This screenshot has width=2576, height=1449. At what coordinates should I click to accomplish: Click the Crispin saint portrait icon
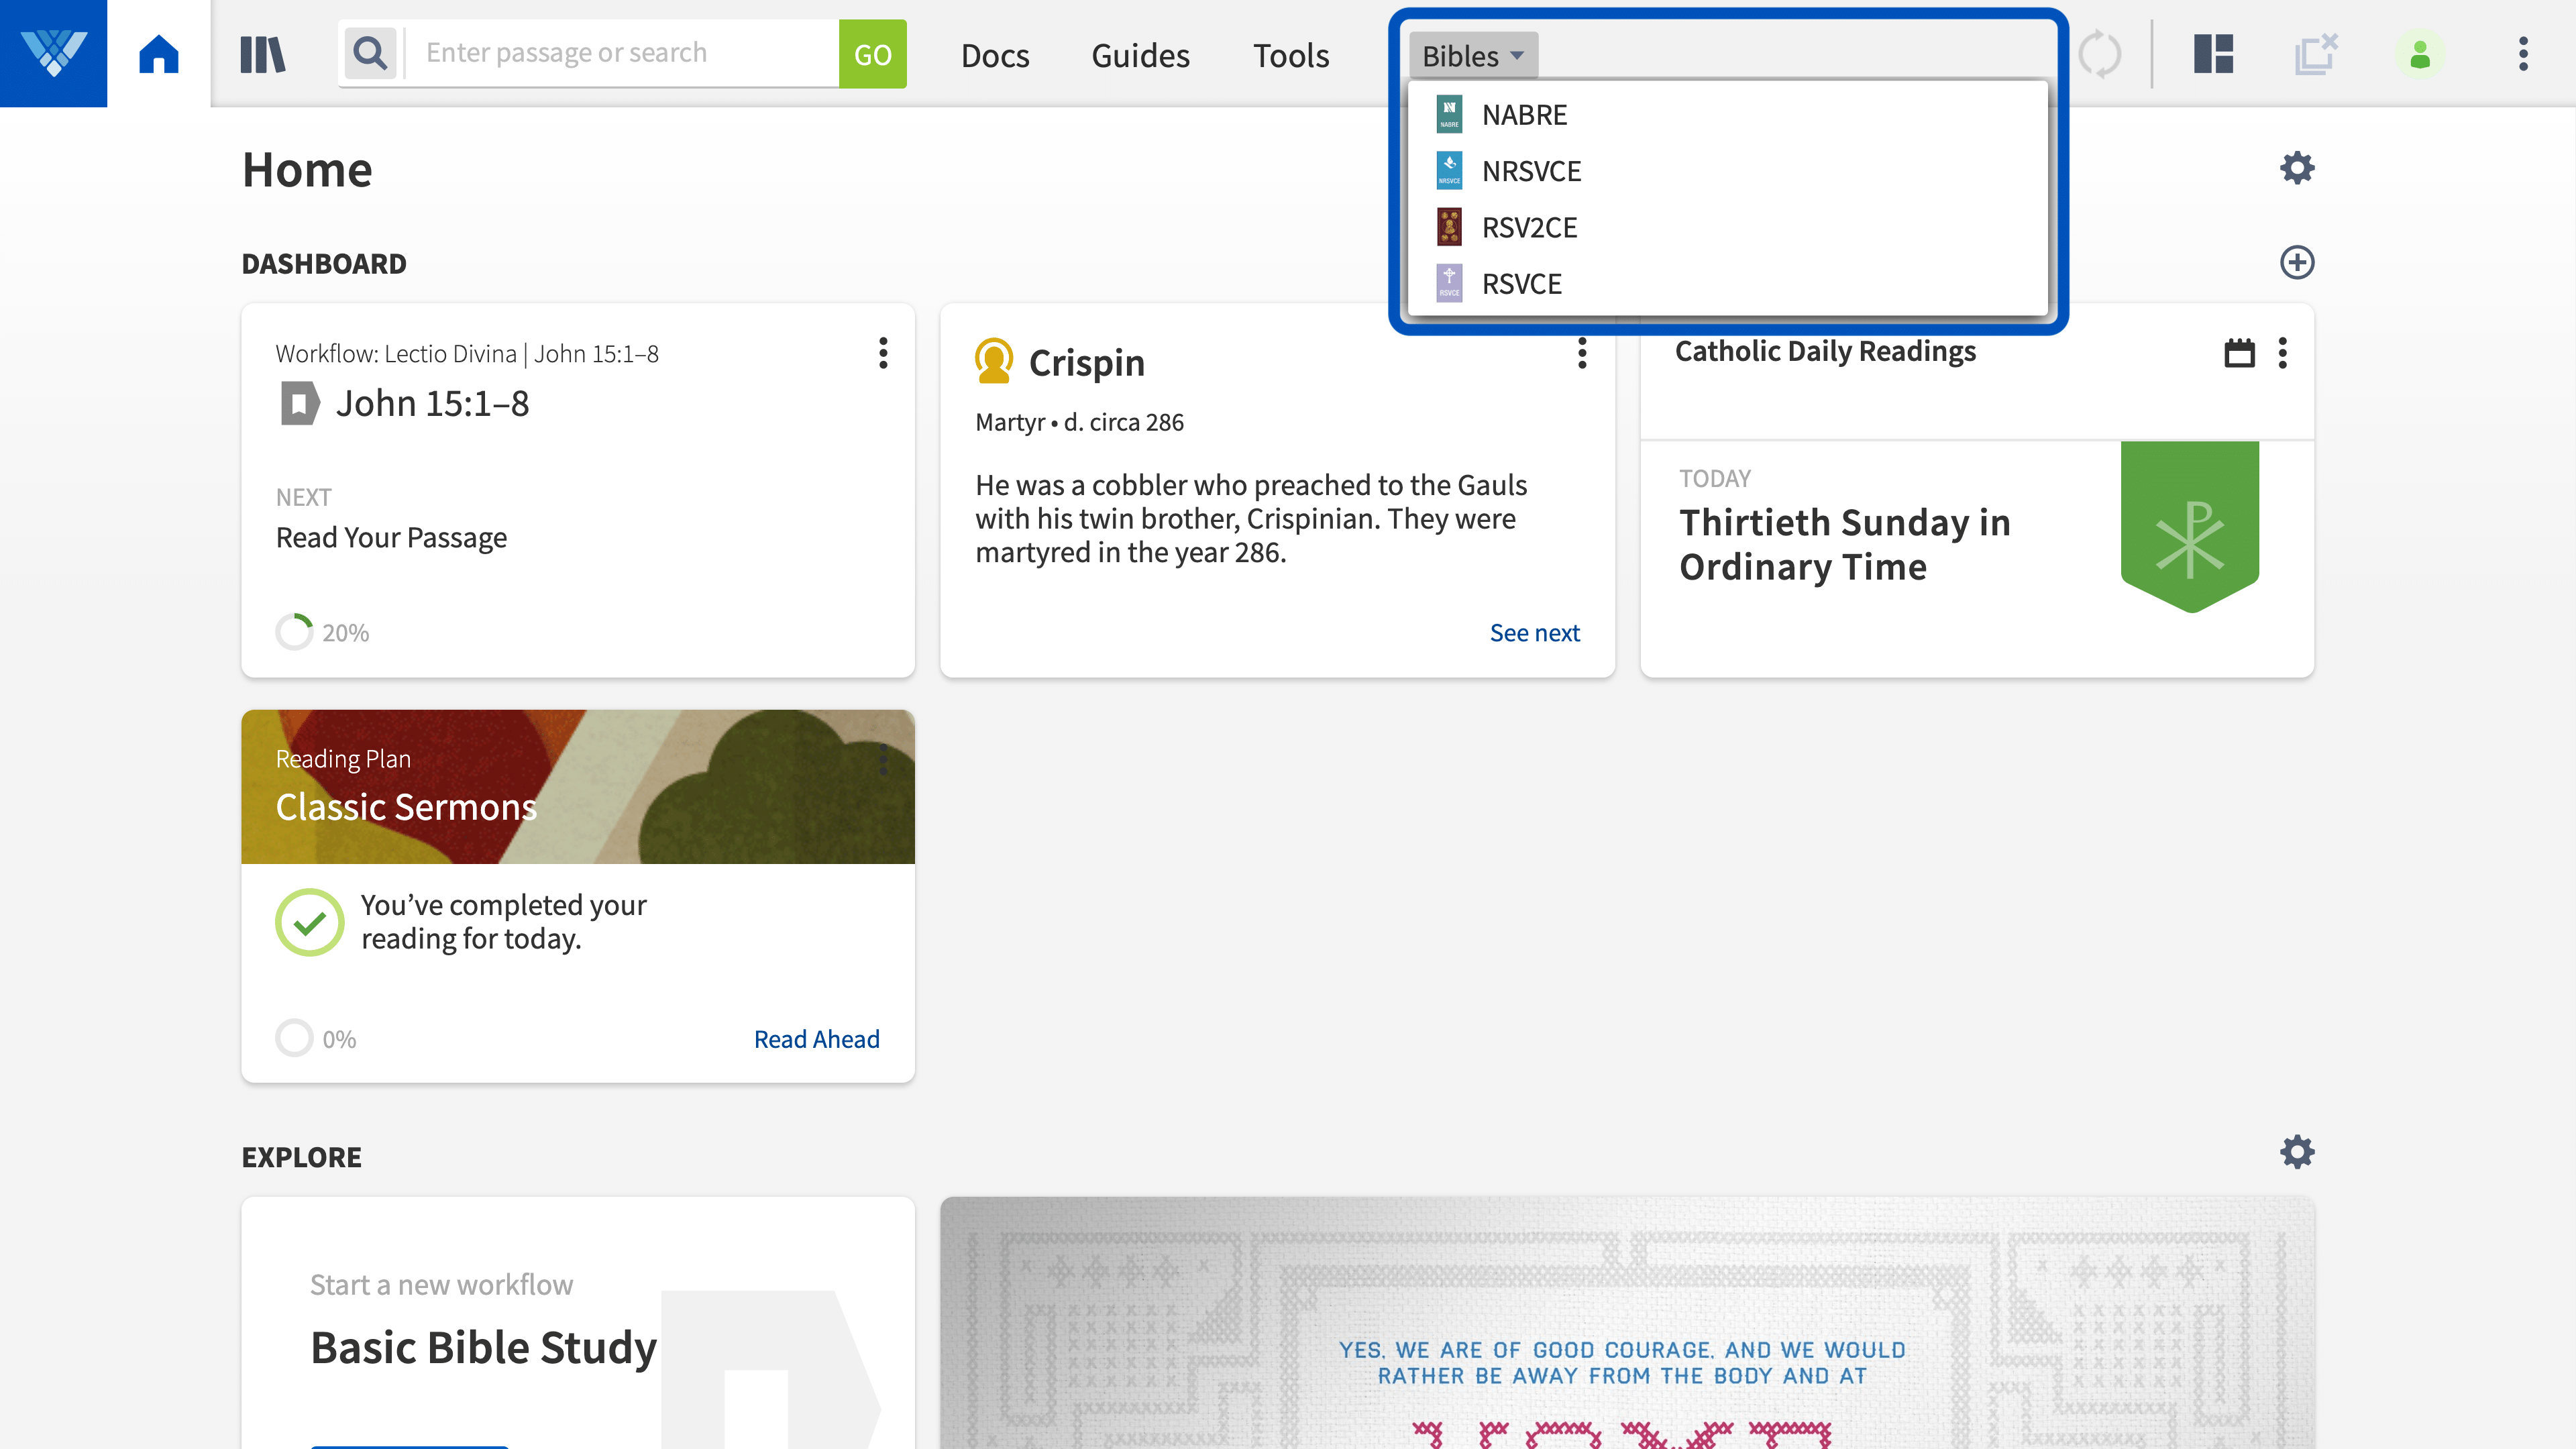pos(994,361)
